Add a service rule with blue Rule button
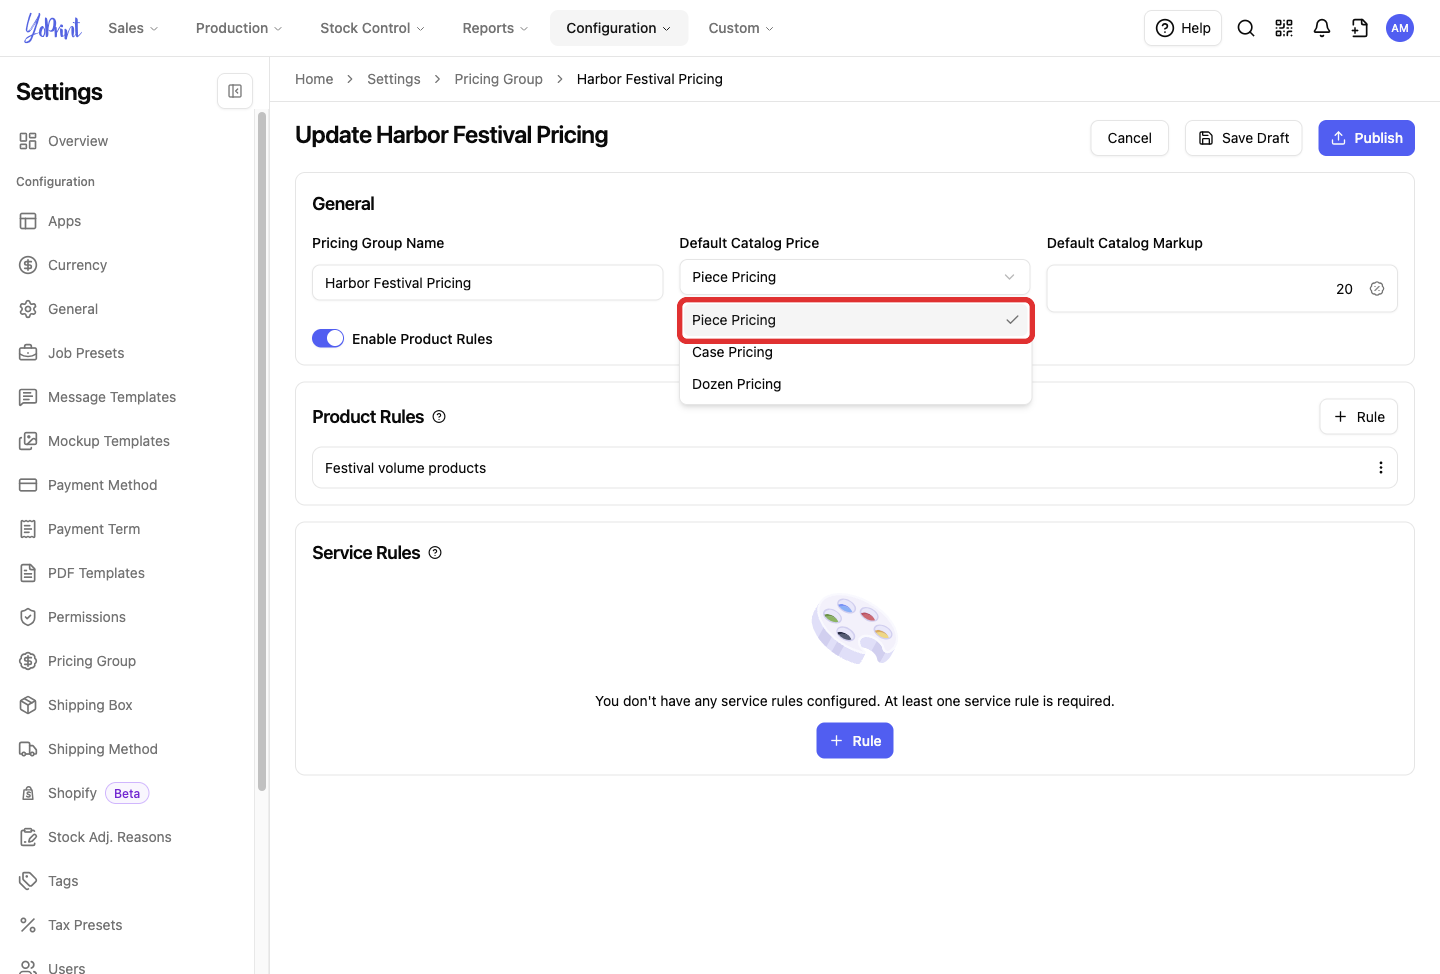 (855, 741)
